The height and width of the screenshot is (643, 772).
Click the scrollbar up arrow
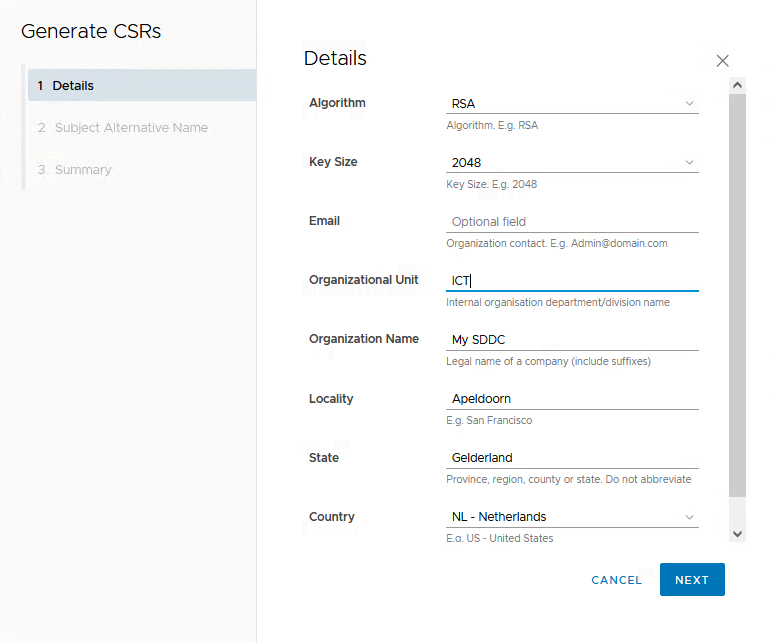click(x=737, y=85)
